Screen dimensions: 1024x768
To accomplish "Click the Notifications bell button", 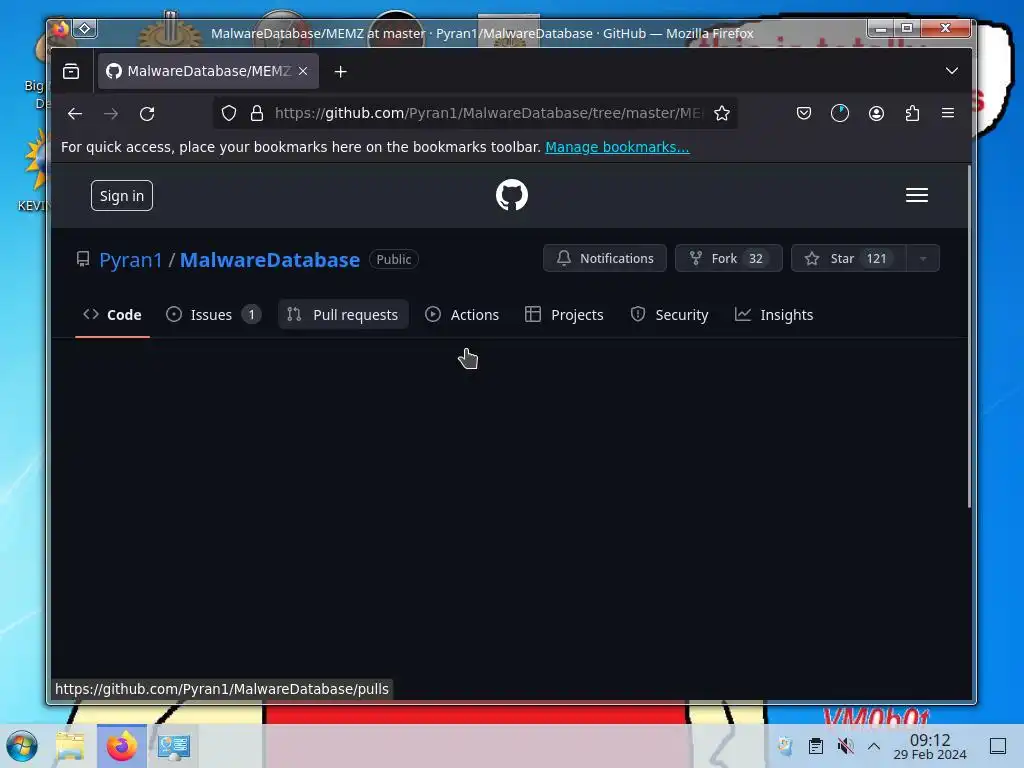I will [605, 259].
